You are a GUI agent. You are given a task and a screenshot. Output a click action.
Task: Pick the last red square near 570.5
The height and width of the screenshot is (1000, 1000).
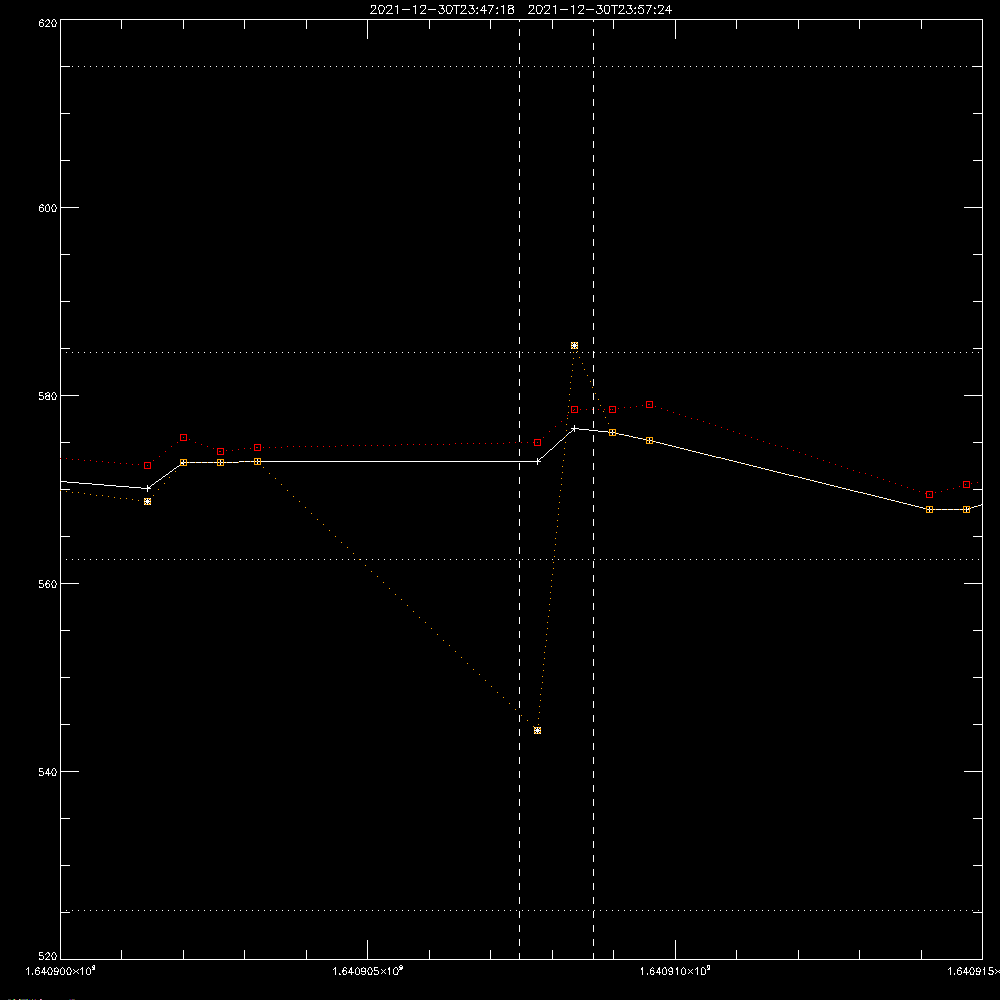pyautogui.click(x=967, y=485)
